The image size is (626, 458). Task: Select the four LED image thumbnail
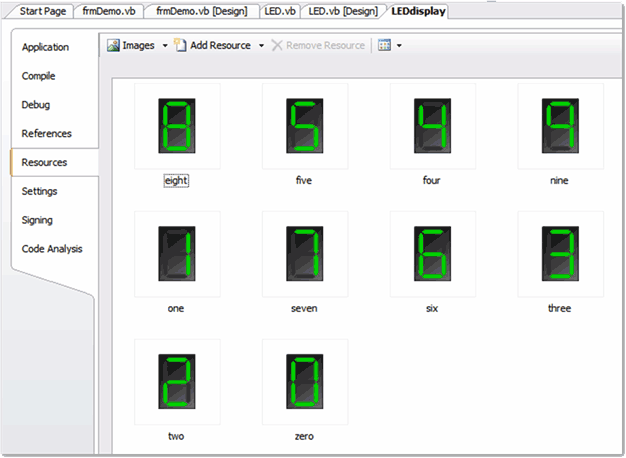coord(433,126)
